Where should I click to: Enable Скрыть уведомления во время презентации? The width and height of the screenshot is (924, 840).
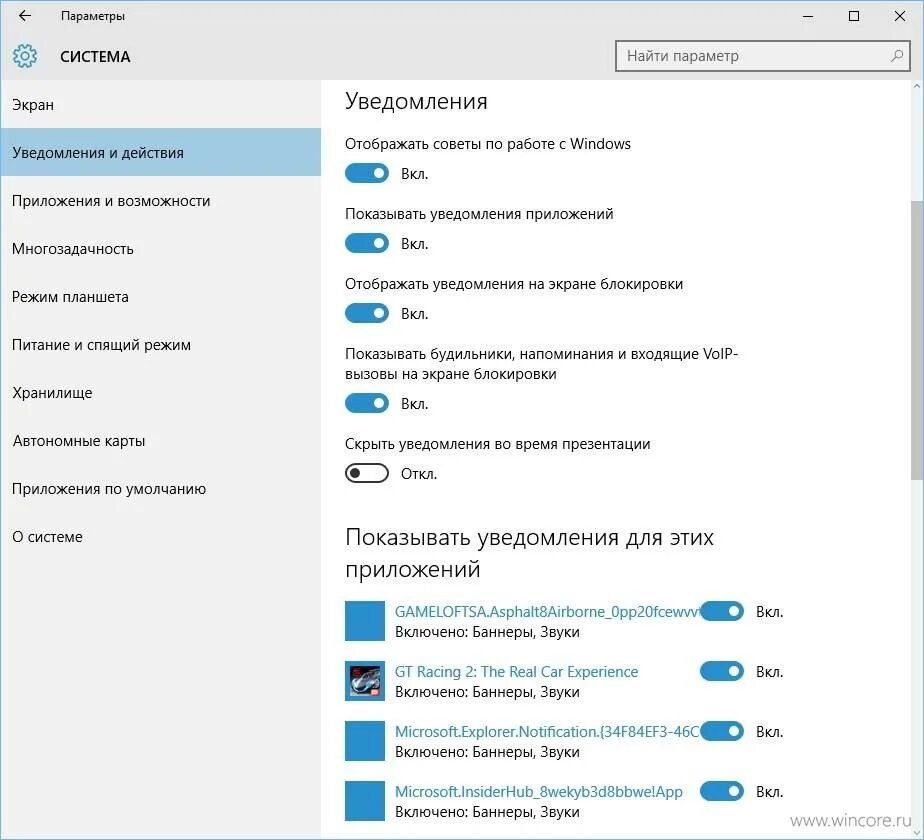tap(367, 473)
